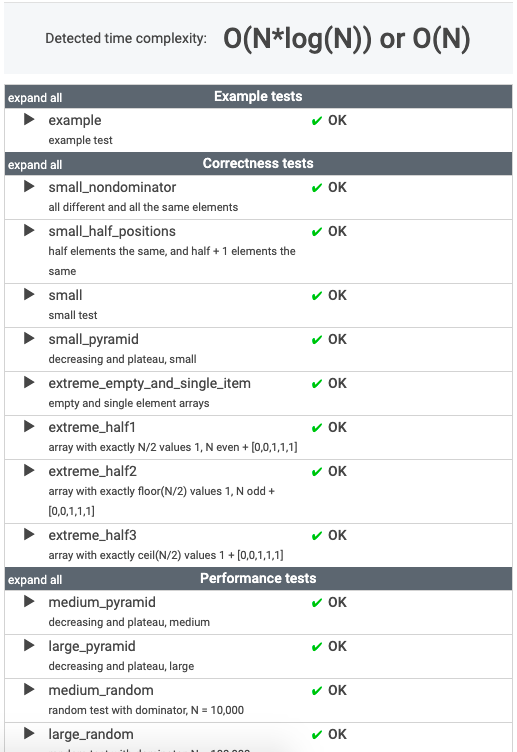Open the small test disclosure arrow
This screenshot has width=517, height=752.
tap(29, 294)
